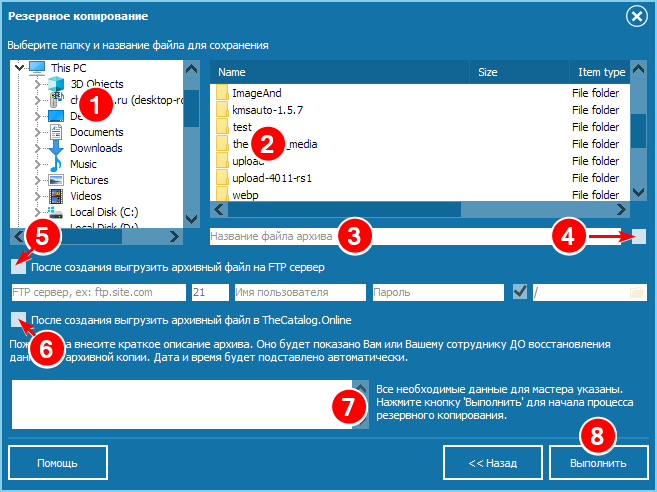657x492 pixels.
Task: Click the Помощь help button
Action: [x=58, y=463]
